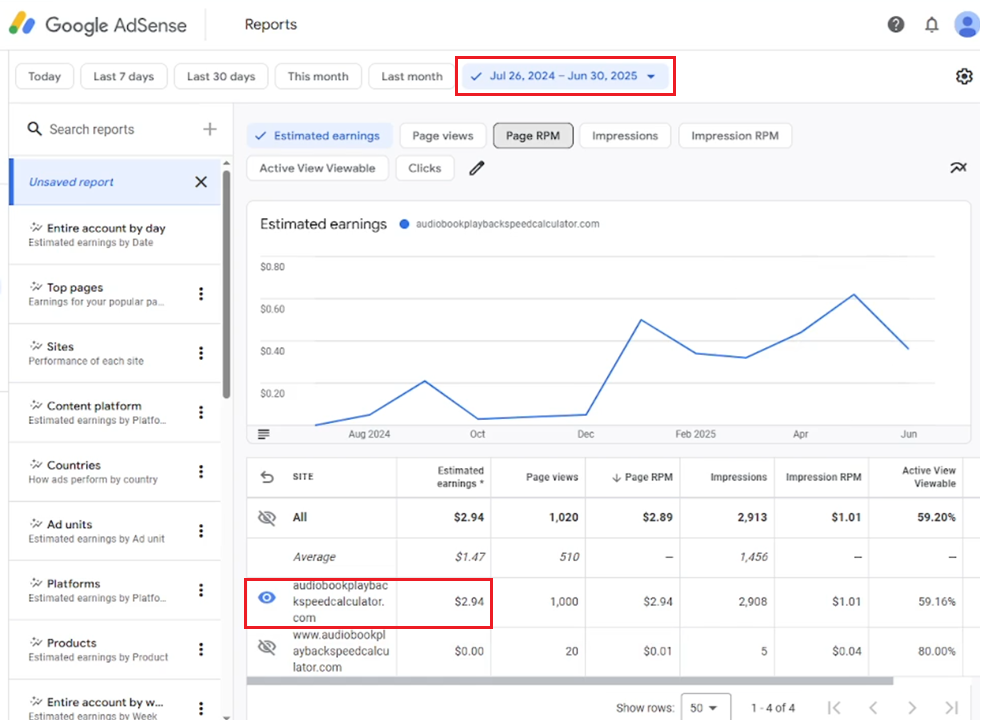Hide audiobookplaybackspeedcalculator.com from the chart

pyautogui.click(x=267, y=598)
